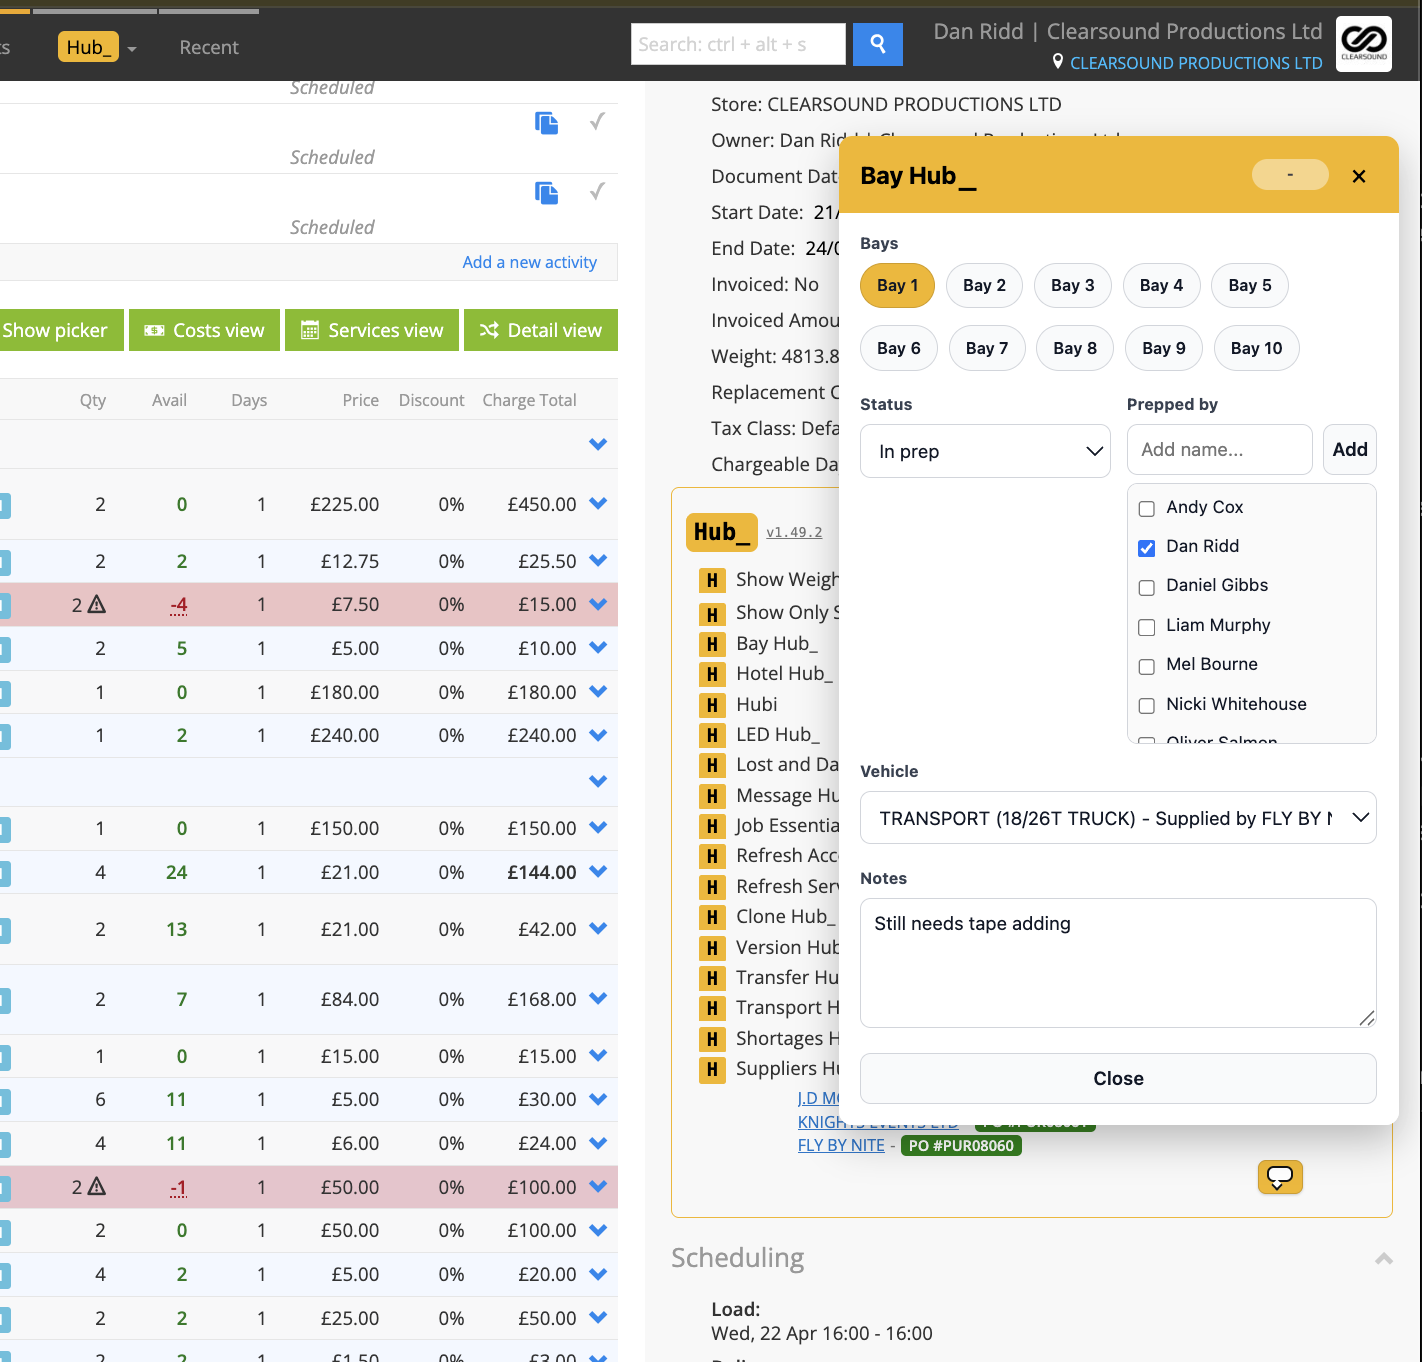The image size is (1422, 1362).
Task: Open the FLY BY NITE supplier link
Action: 841,1145
